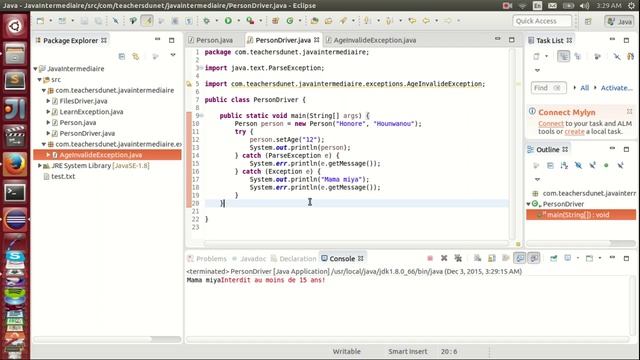Screen dimensions: 640x360
Task: Click the Java perspective button
Action: tap(619, 21)
